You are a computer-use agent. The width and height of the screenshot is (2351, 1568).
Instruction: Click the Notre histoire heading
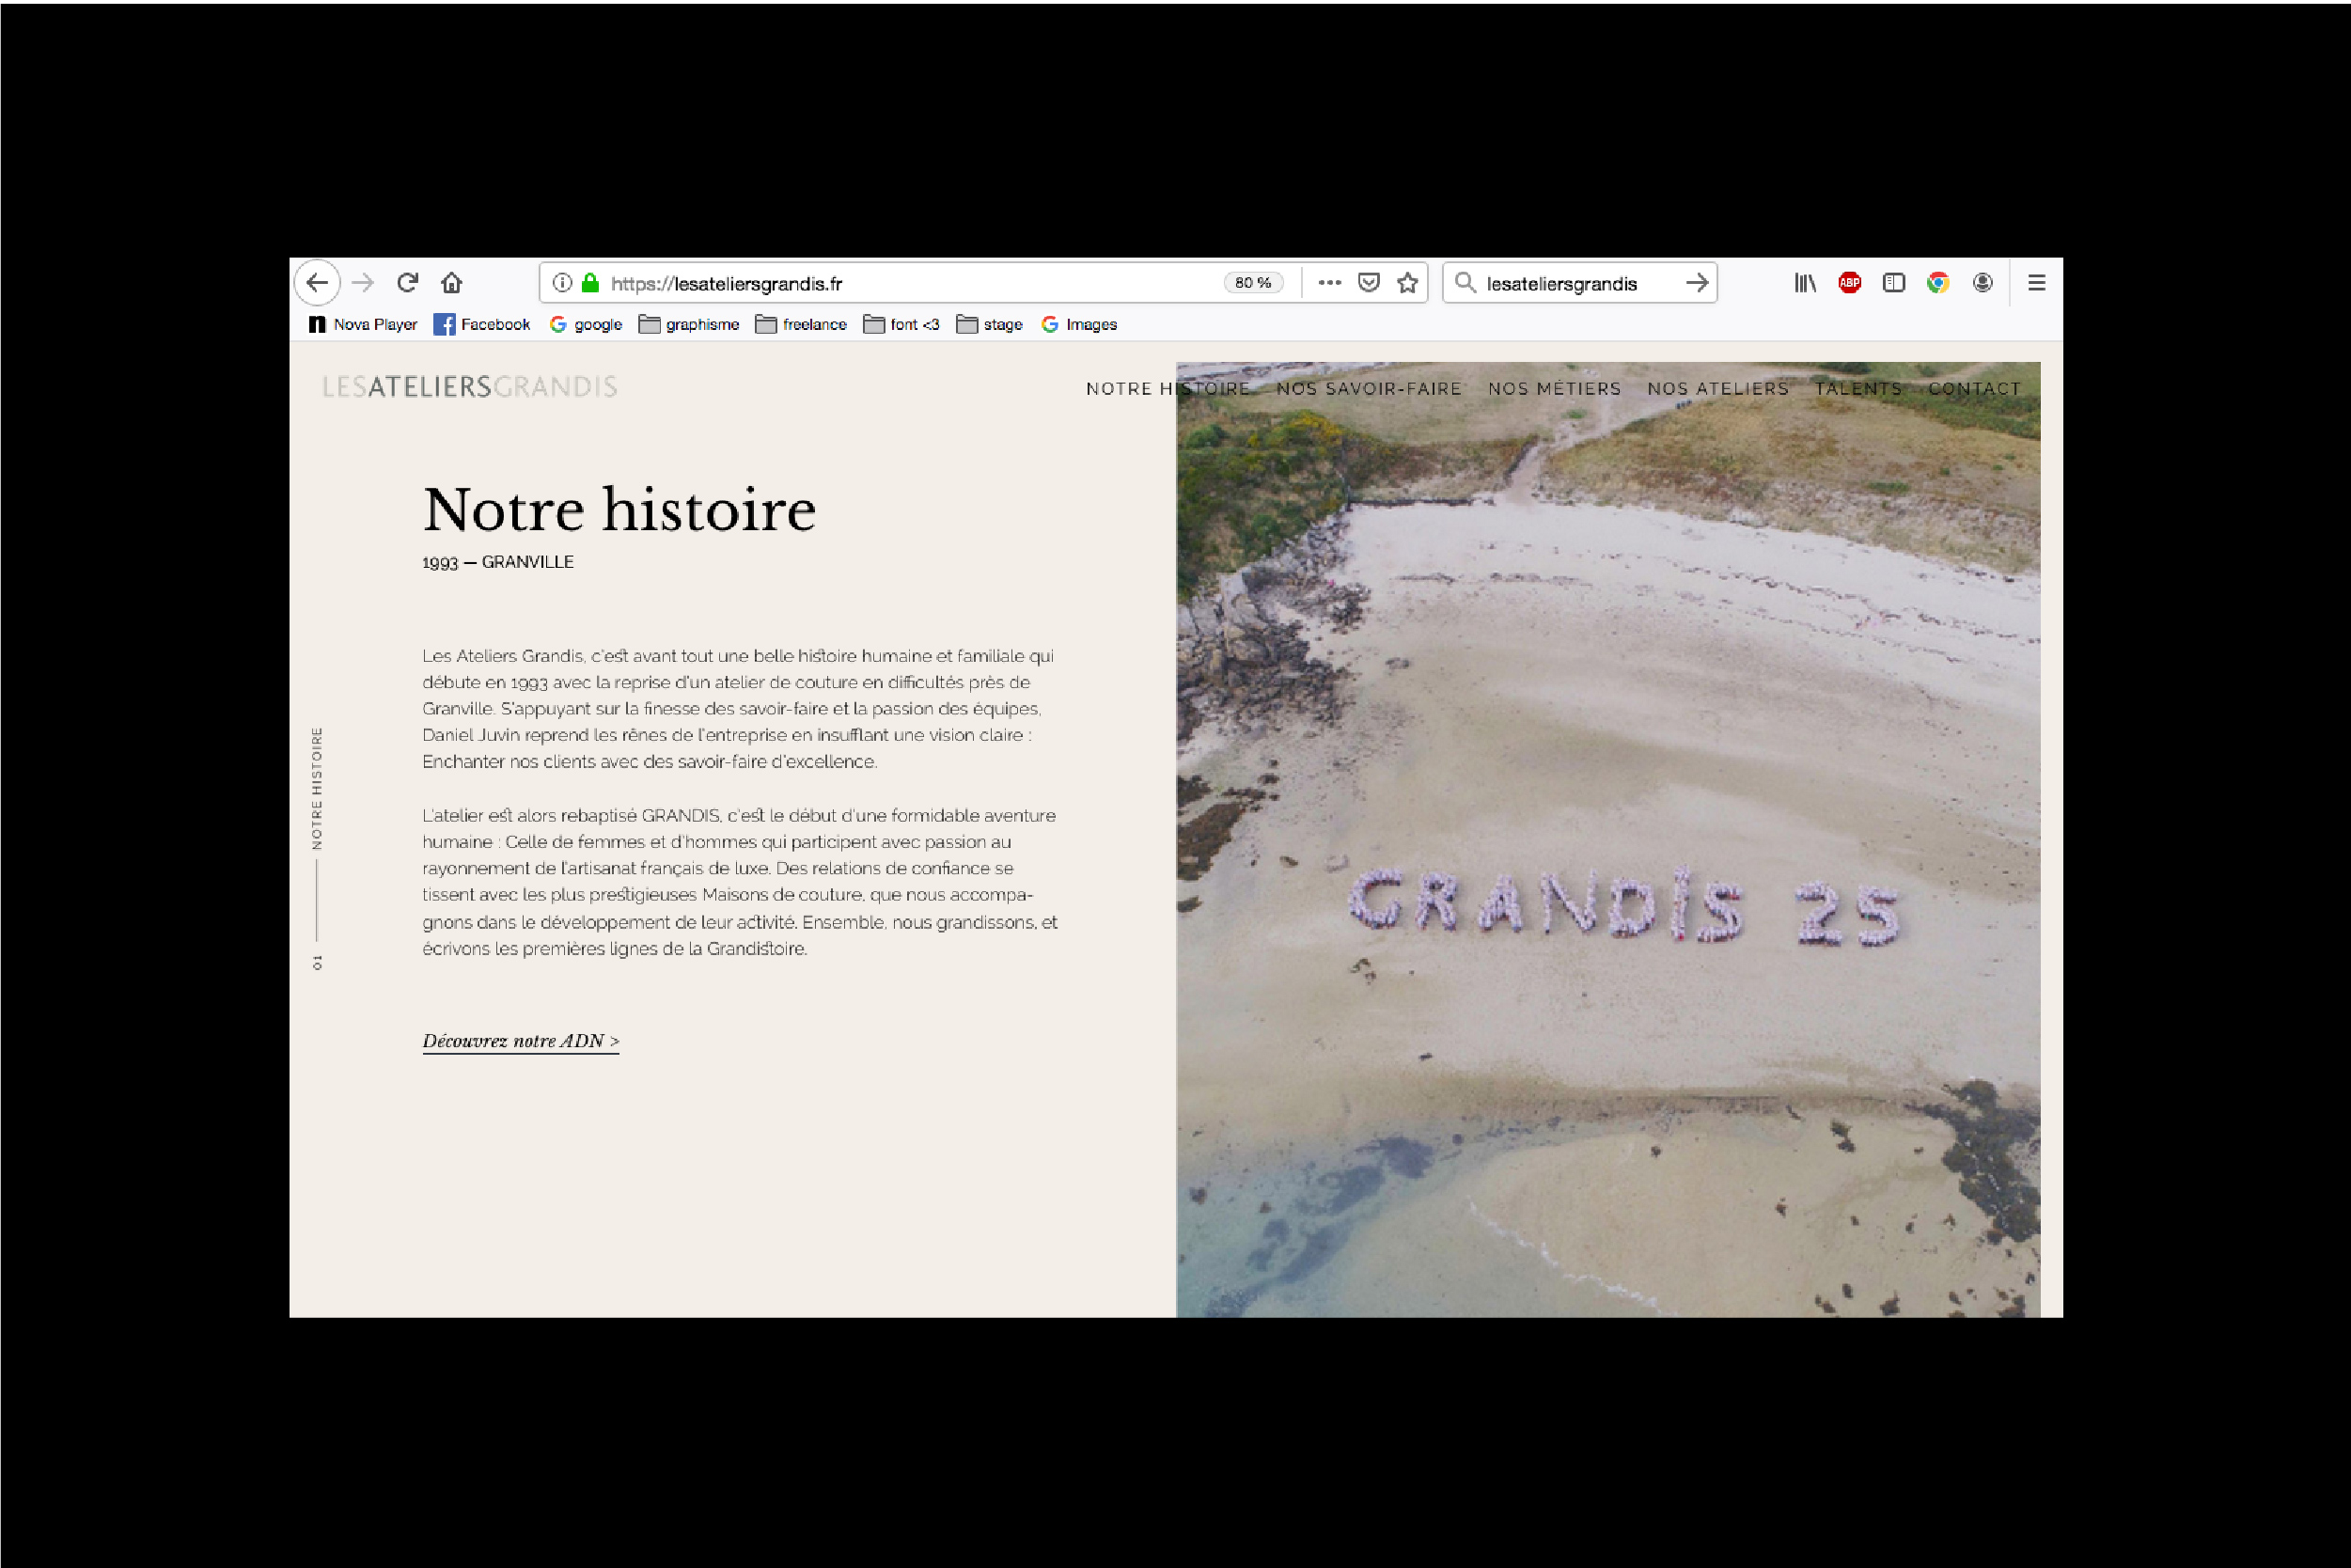(x=619, y=510)
